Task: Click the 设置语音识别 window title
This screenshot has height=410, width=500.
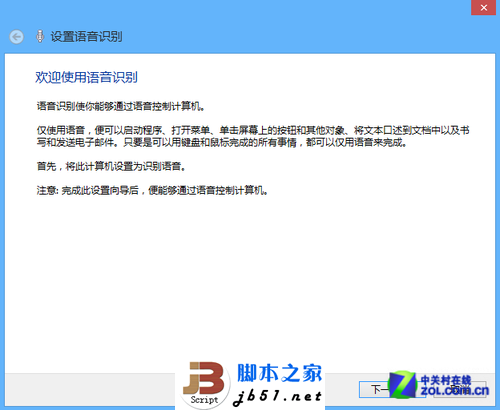Action: pyautogui.click(x=86, y=37)
